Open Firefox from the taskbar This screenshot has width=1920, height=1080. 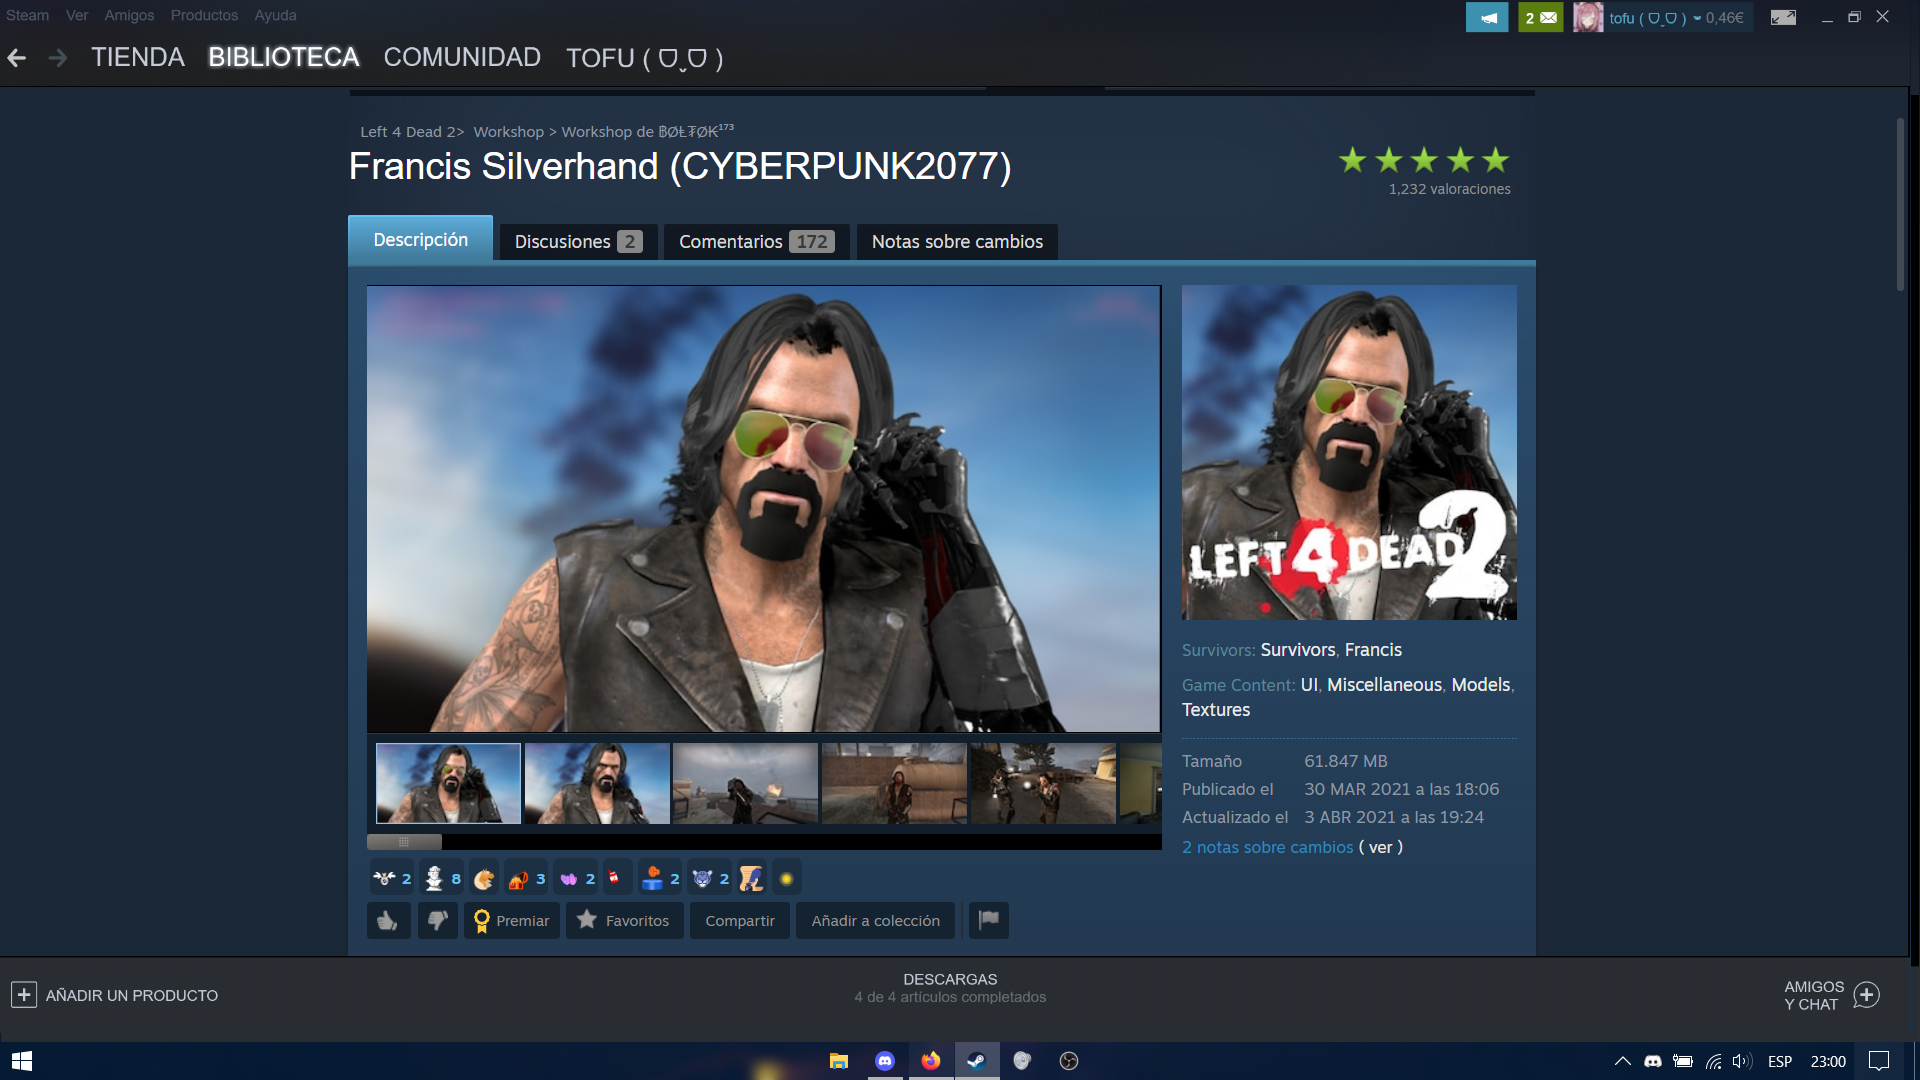coord(931,1061)
